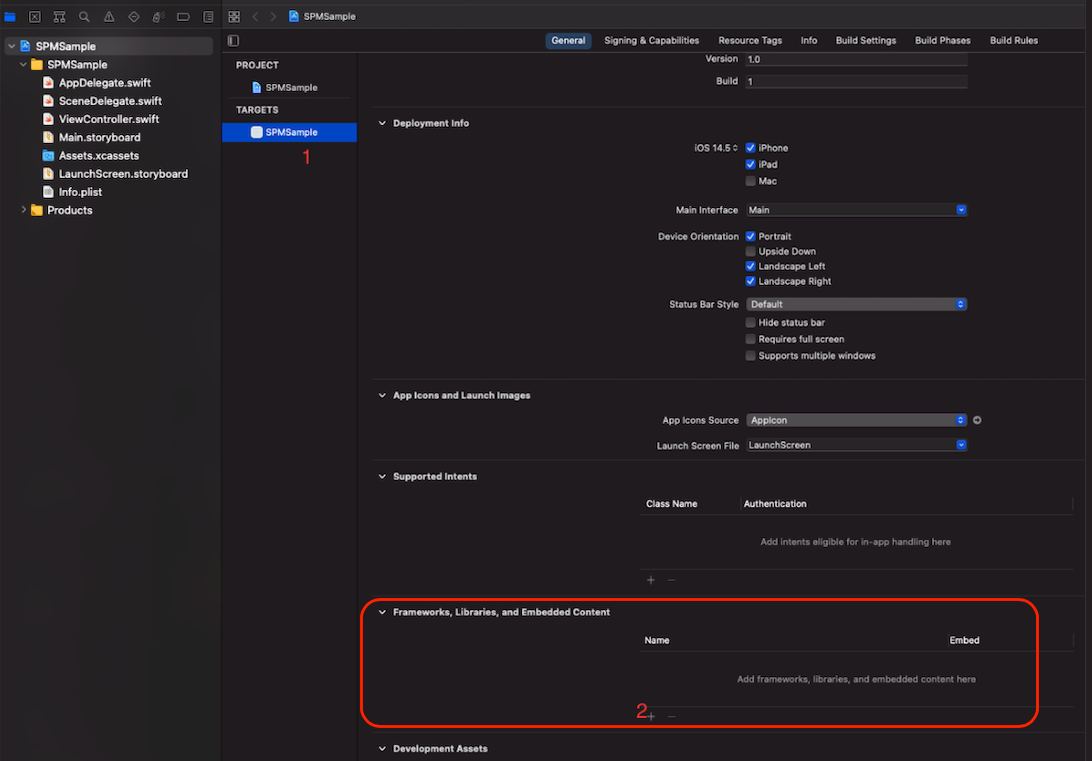Viewport: 1092px width, 761px height.
Task: Enable Requires full screen checkbox
Action: tap(750, 339)
